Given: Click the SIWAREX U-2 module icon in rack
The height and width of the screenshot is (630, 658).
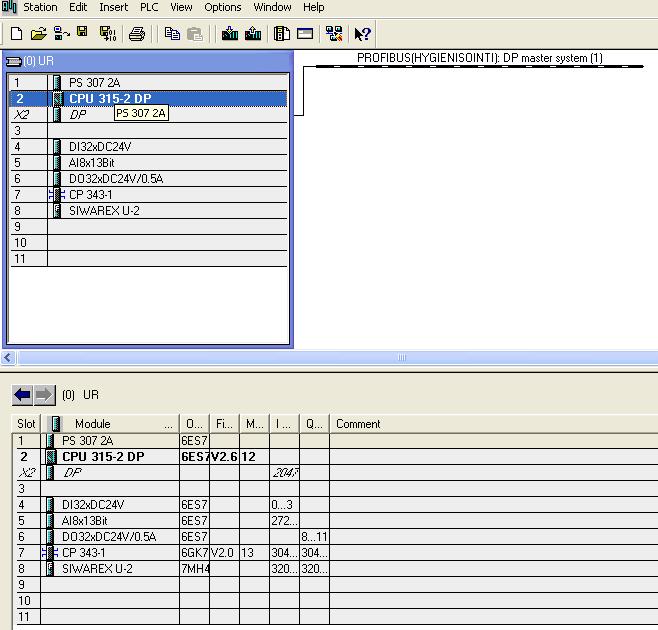Looking at the screenshot, I should 57,211.
